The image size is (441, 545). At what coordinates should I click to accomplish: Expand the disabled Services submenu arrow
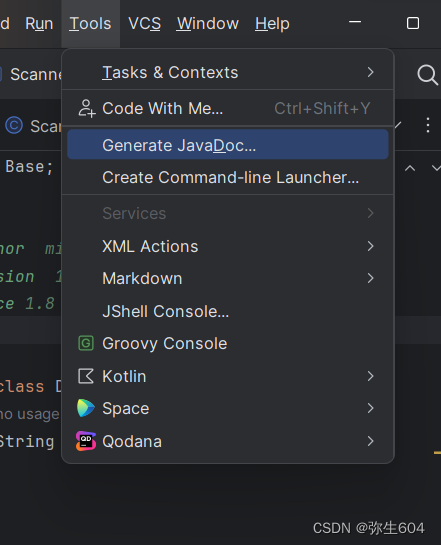370,213
